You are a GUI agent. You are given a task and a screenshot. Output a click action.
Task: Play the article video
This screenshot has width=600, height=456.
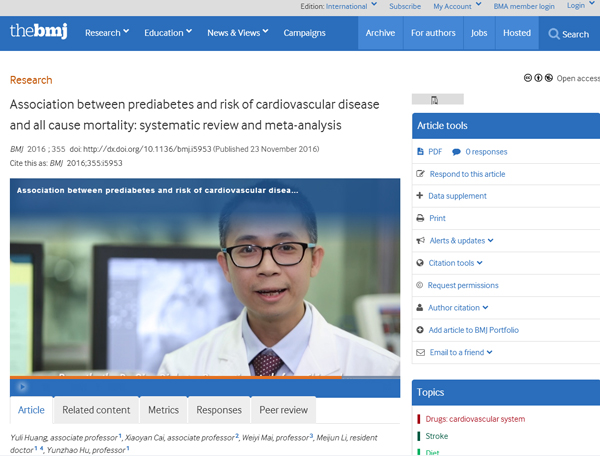point(22,387)
